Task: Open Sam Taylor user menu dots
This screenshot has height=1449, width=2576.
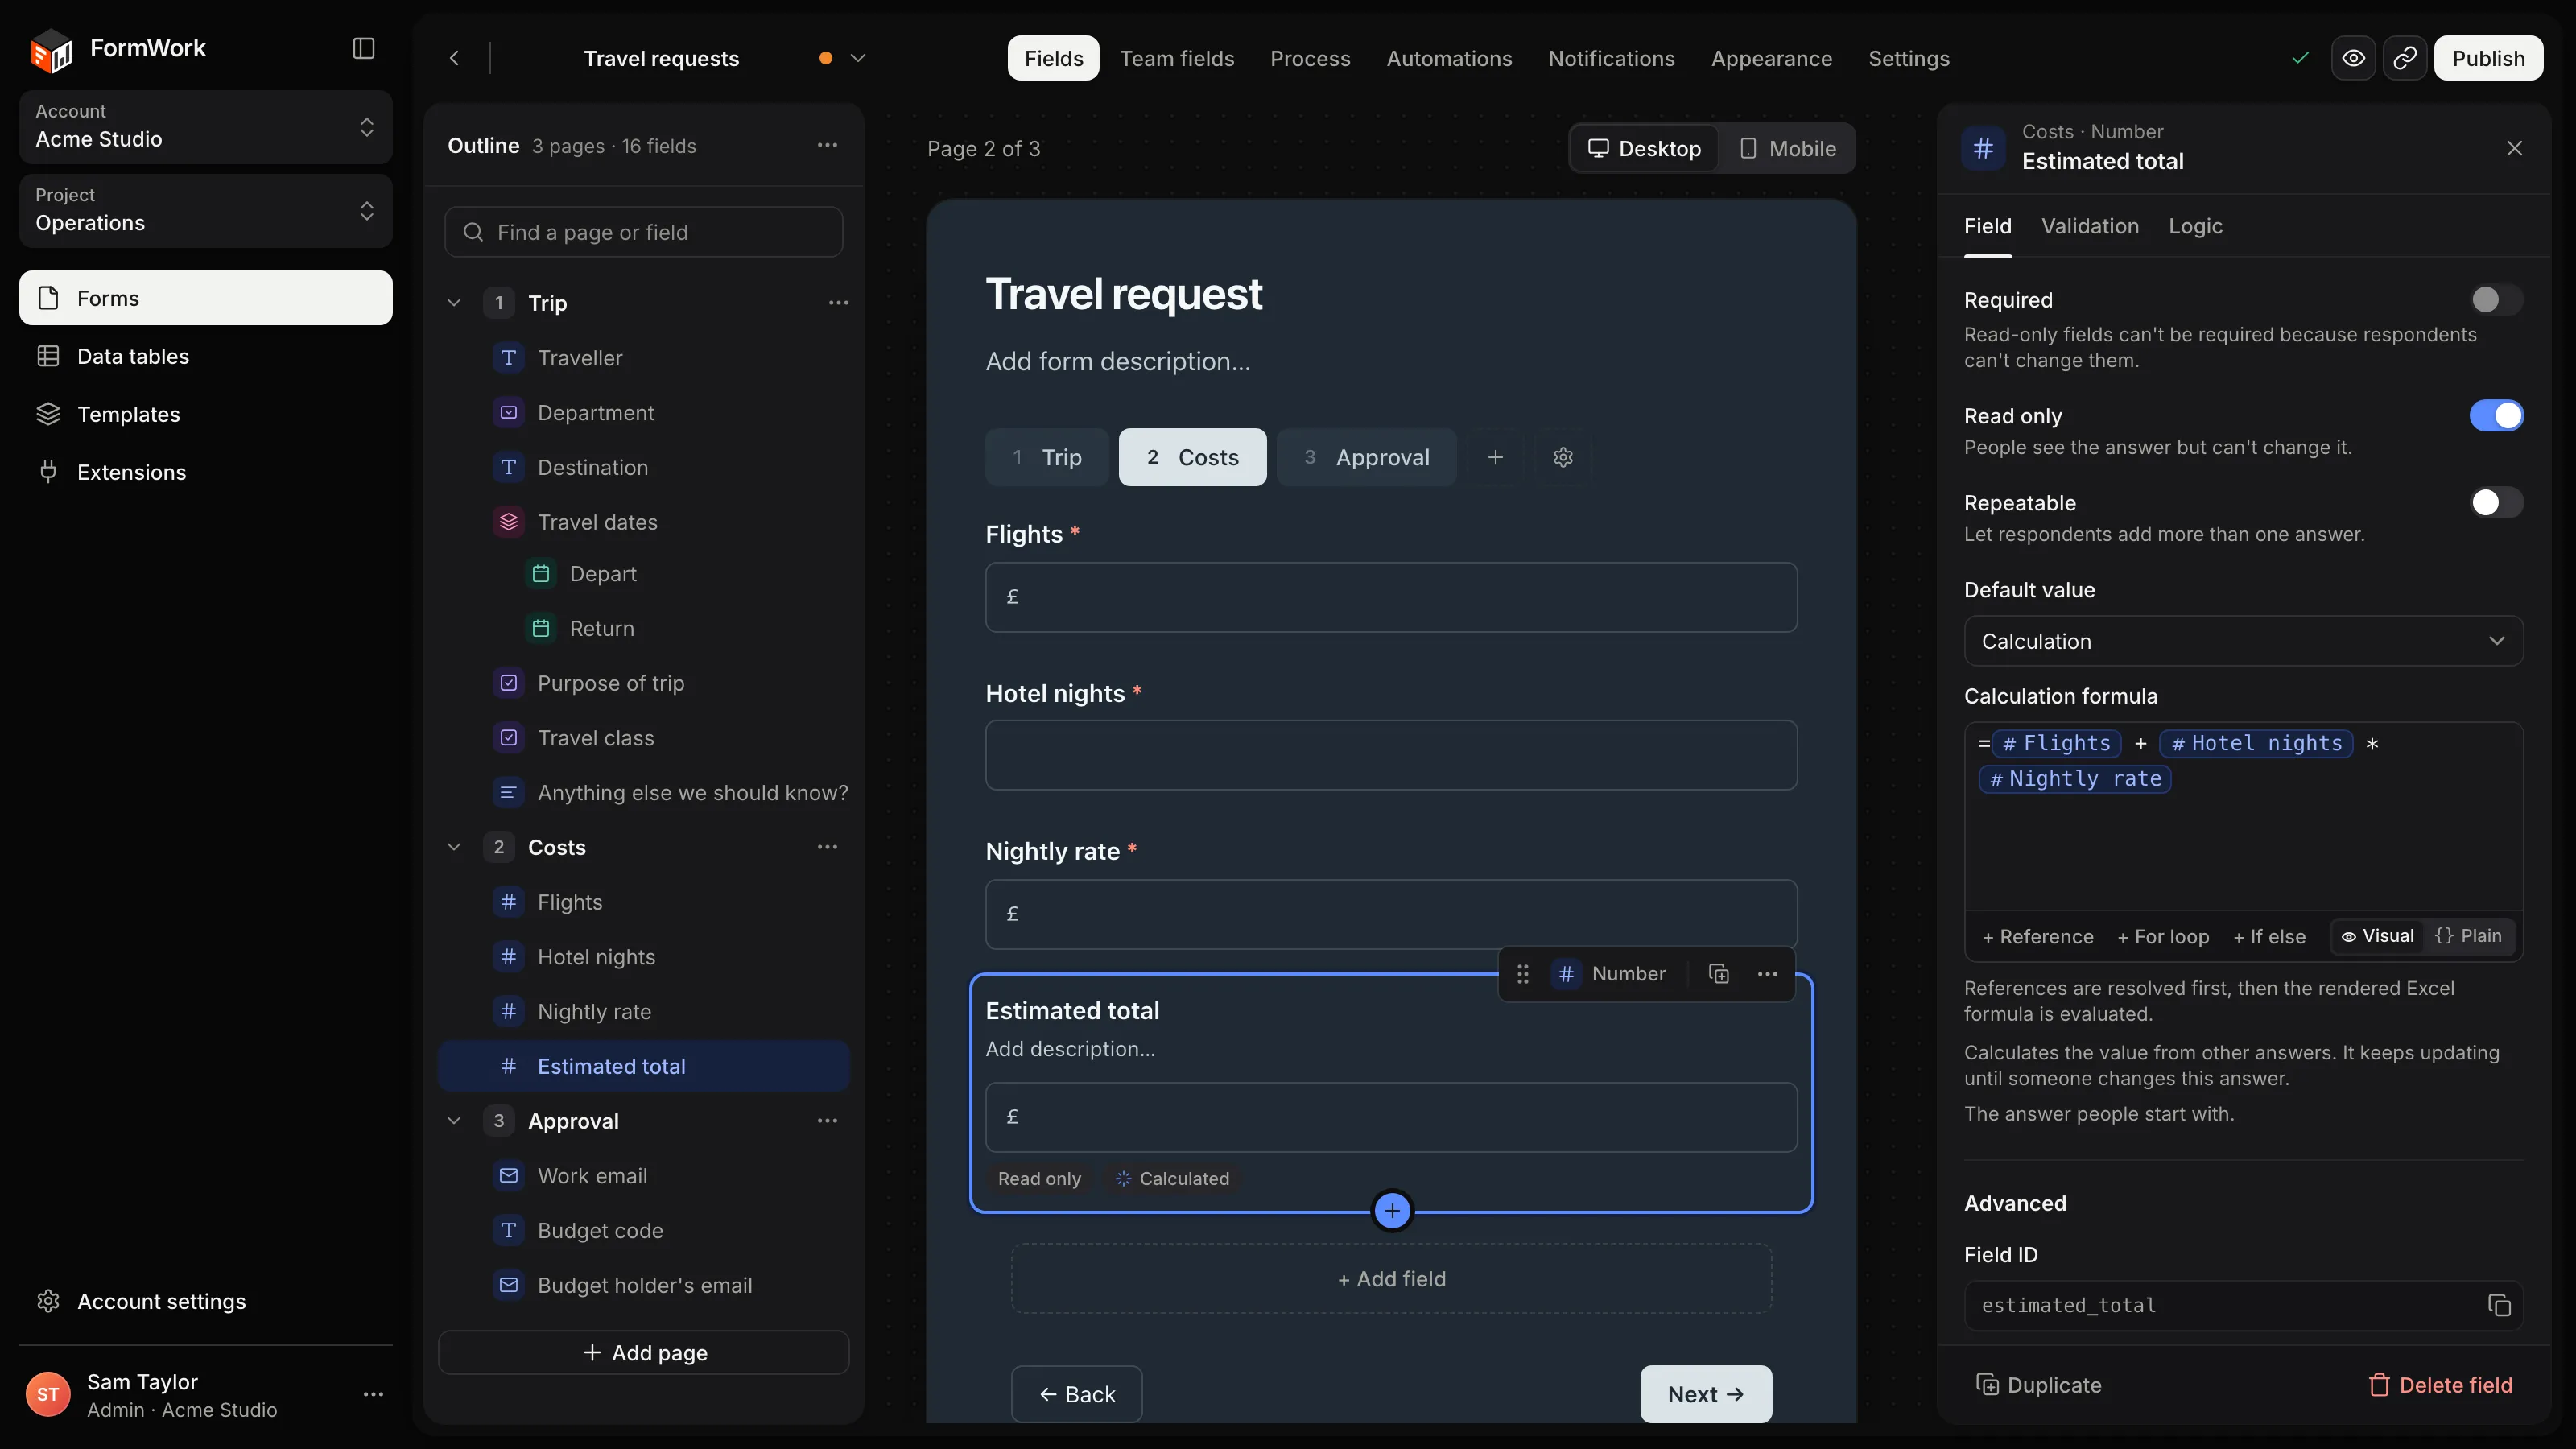Action: pyautogui.click(x=373, y=1395)
